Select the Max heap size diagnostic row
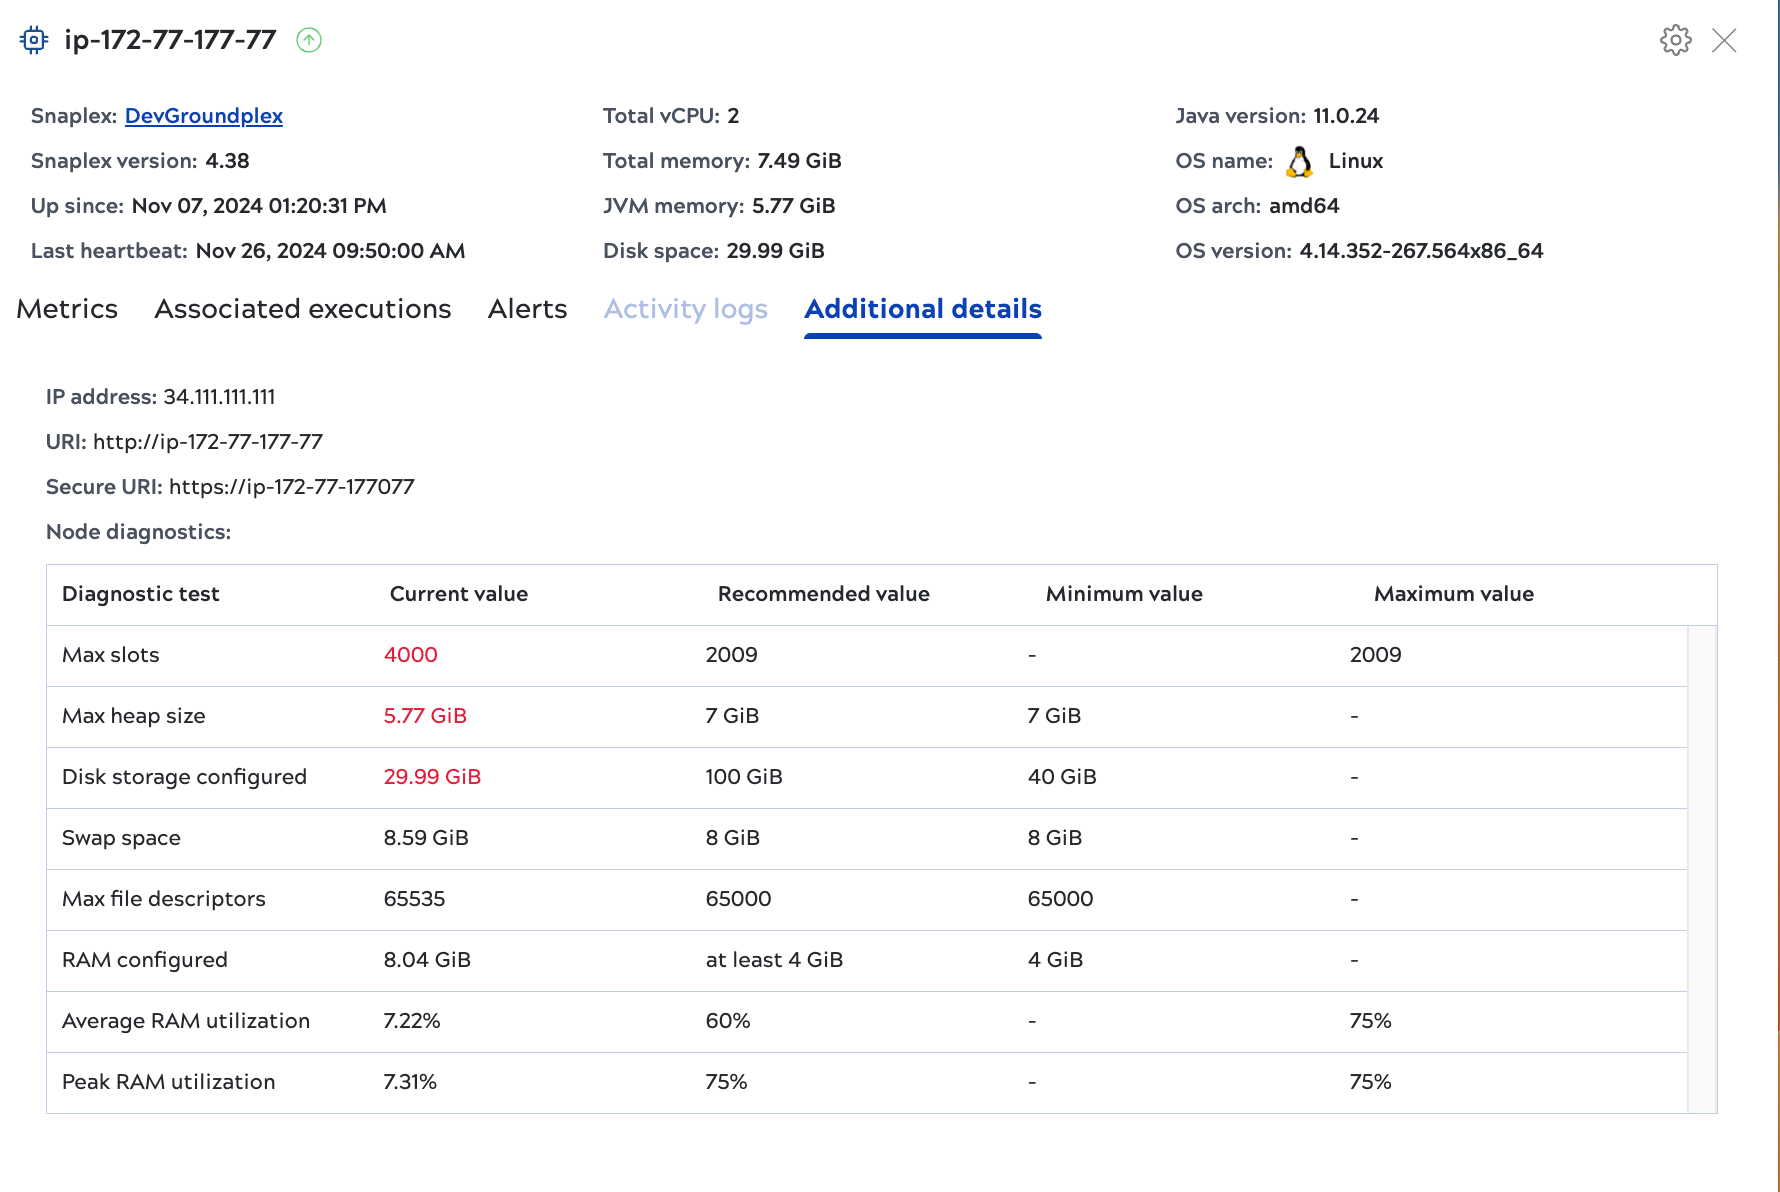 133,716
